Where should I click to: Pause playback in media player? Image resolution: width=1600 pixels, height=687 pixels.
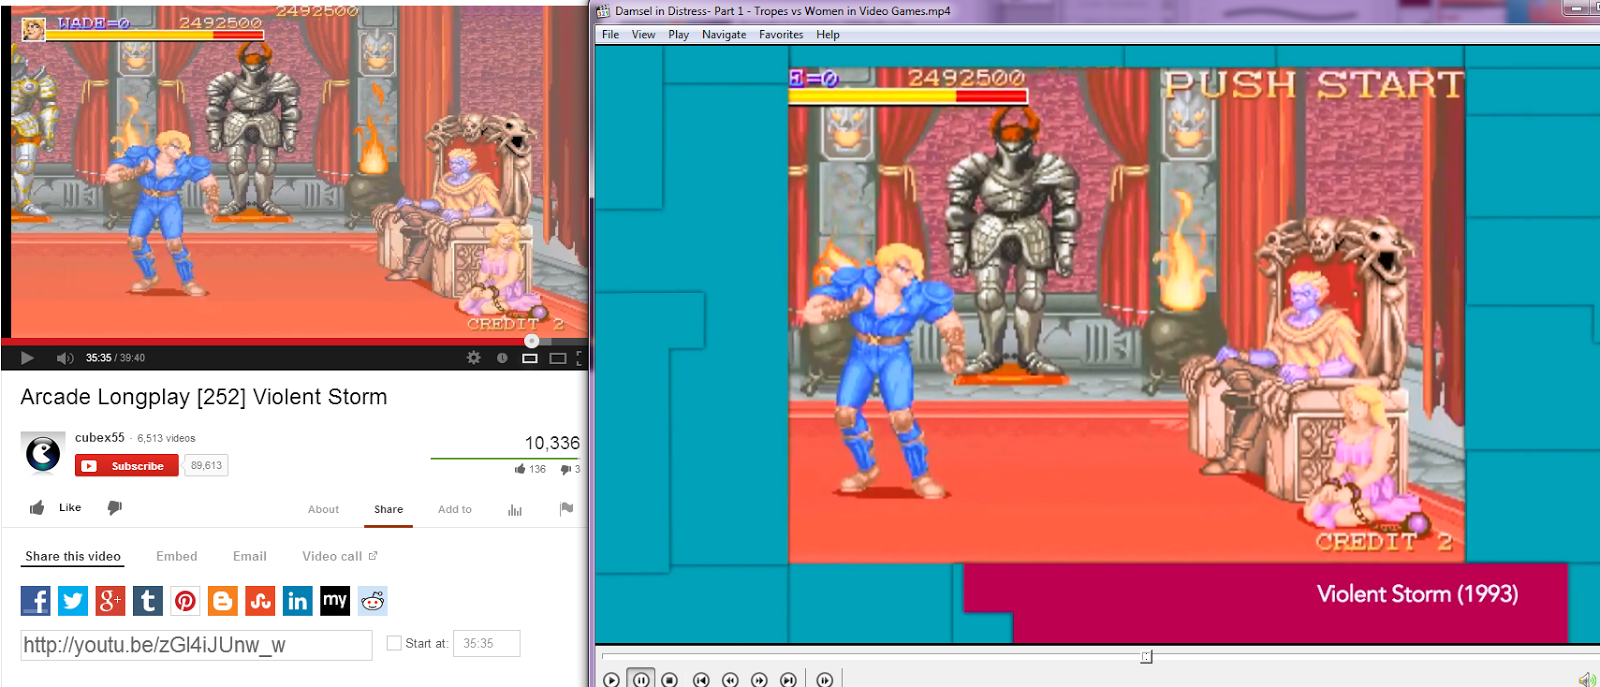tap(641, 679)
